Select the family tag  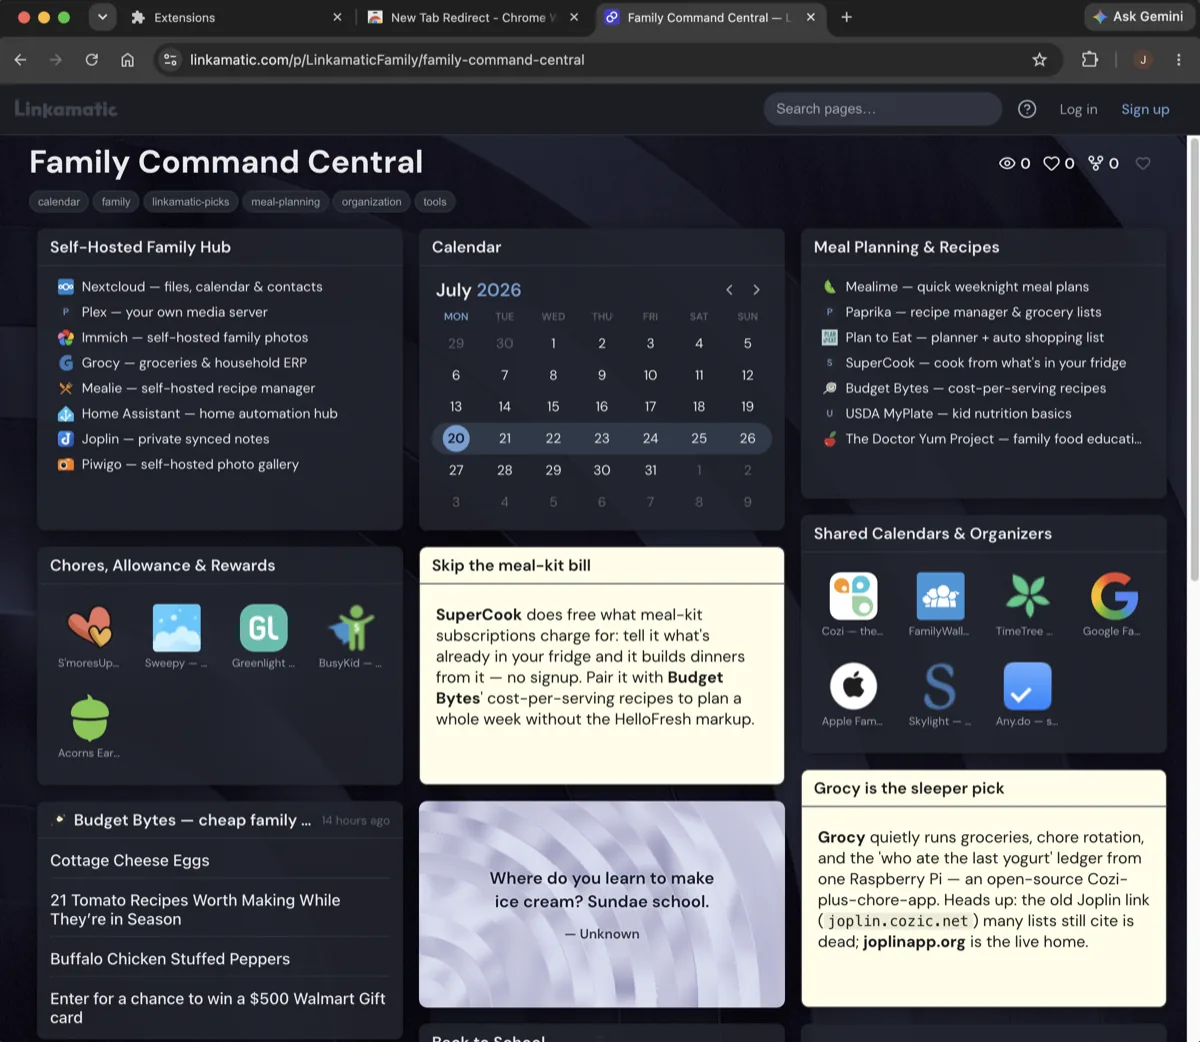116,202
